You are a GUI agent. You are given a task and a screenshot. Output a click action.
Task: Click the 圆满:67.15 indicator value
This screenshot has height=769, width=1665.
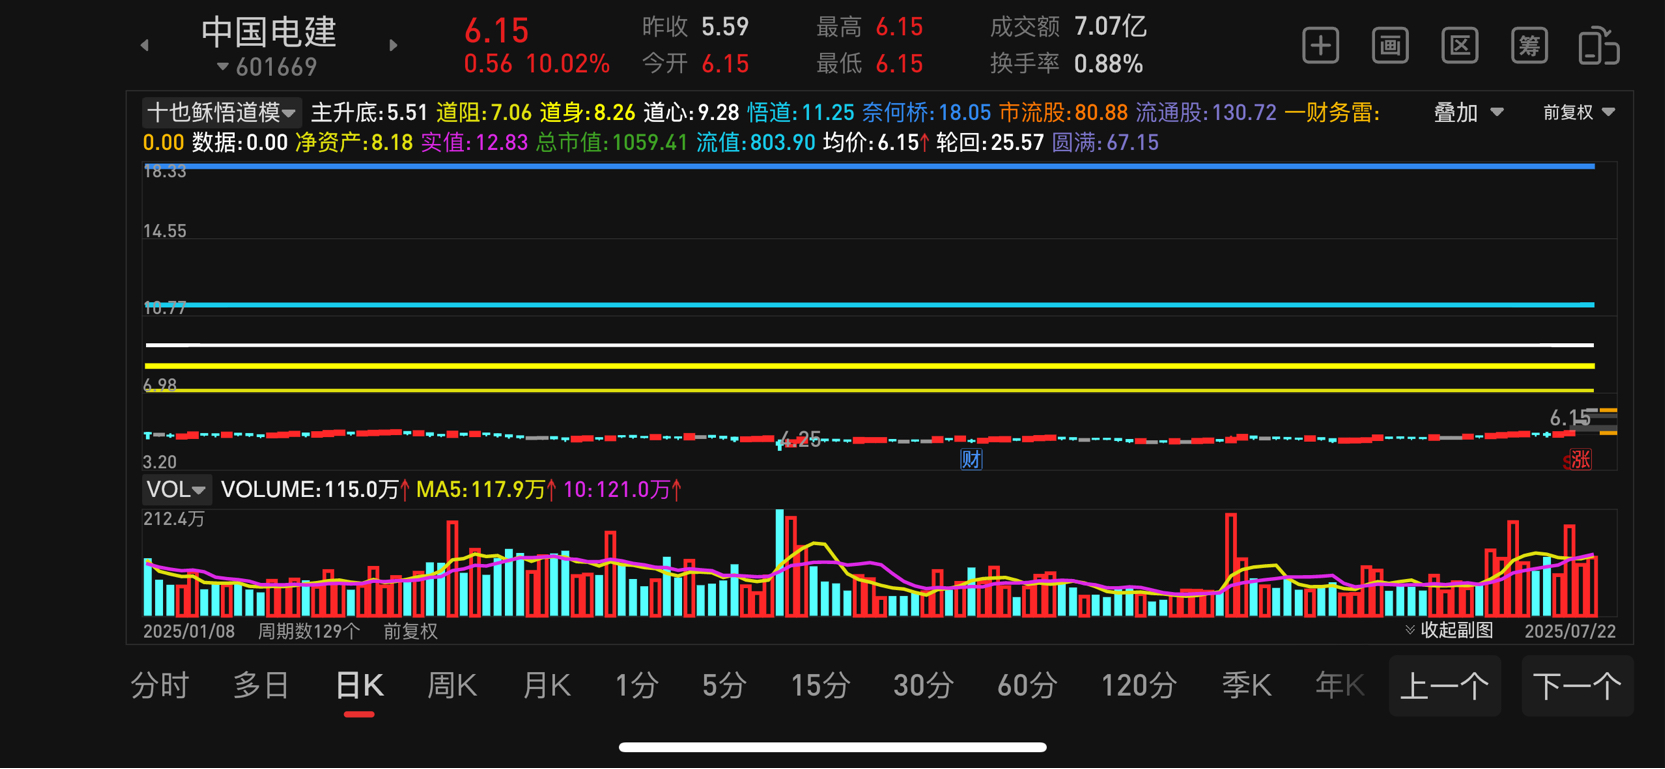click(x=1105, y=143)
